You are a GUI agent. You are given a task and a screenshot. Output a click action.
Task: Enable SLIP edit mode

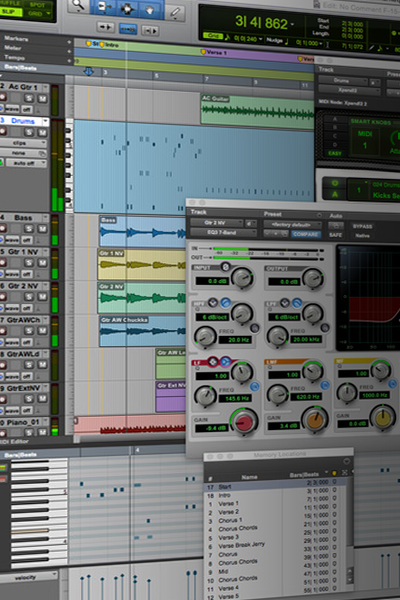tap(10, 12)
